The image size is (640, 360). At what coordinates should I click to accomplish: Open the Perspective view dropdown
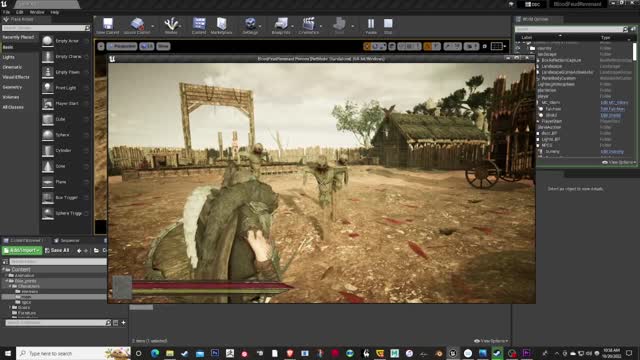pyautogui.click(x=122, y=46)
